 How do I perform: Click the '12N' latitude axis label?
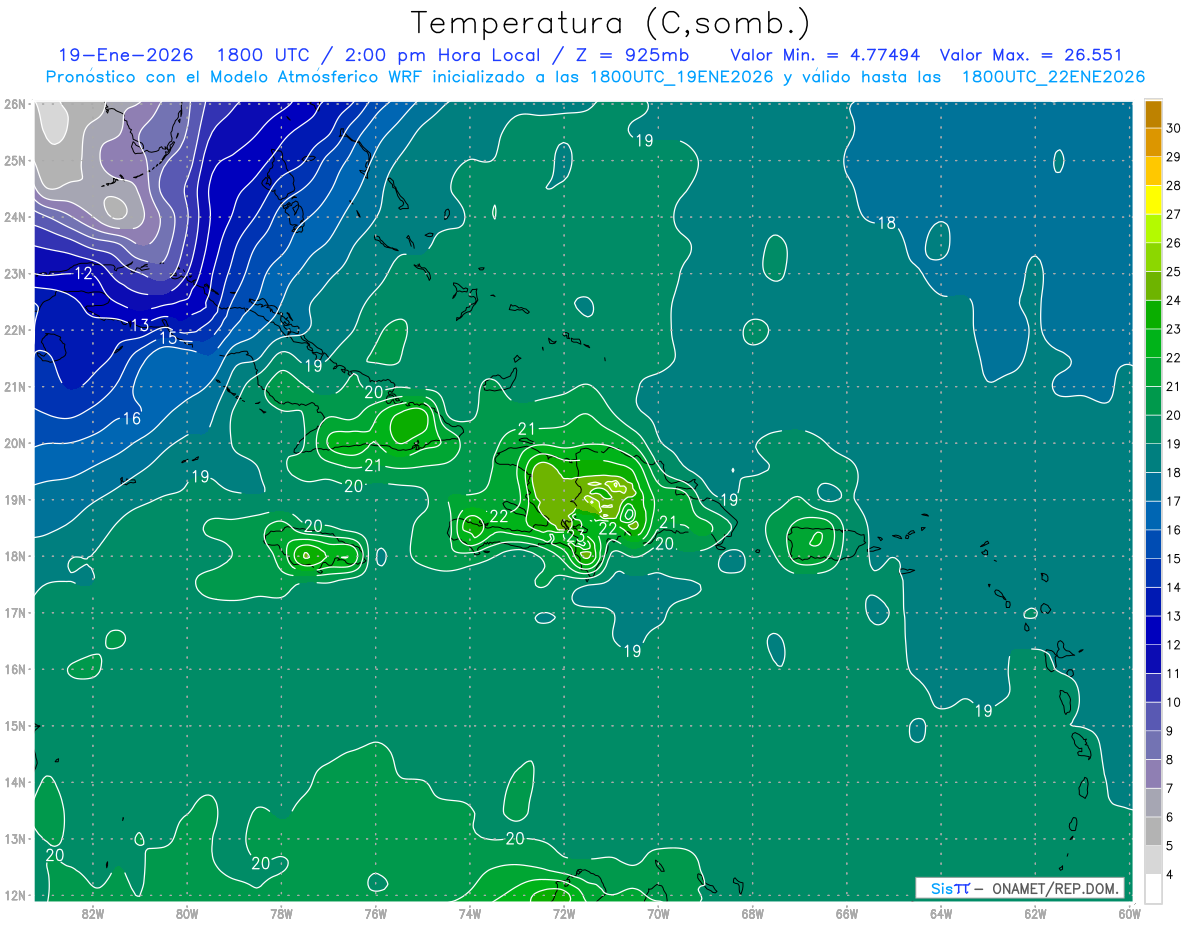tap(15, 895)
